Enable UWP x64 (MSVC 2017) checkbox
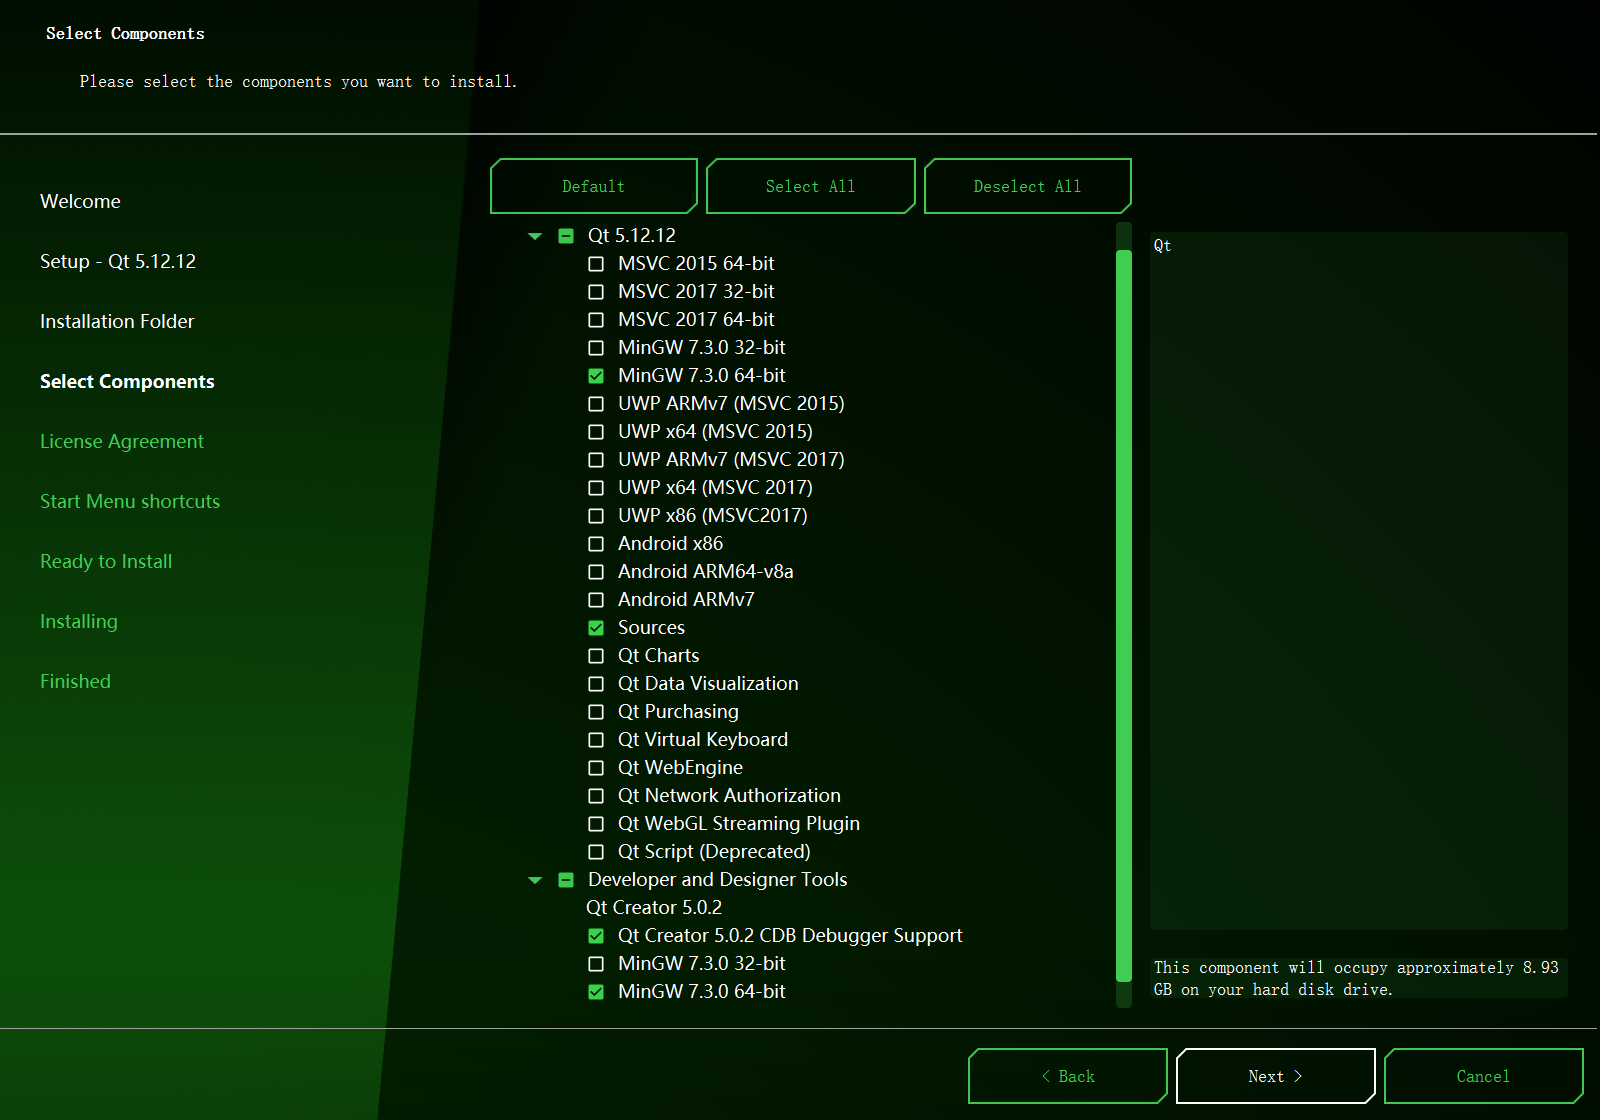This screenshot has height=1120, width=1600. pyautogui.click(x=596, y=488)
